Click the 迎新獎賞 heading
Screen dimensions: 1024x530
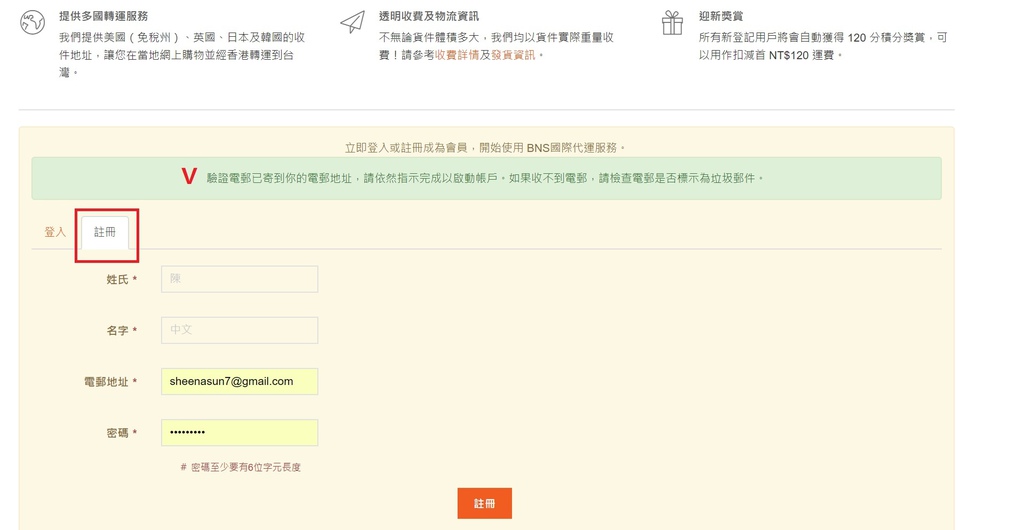coord(720,17)
